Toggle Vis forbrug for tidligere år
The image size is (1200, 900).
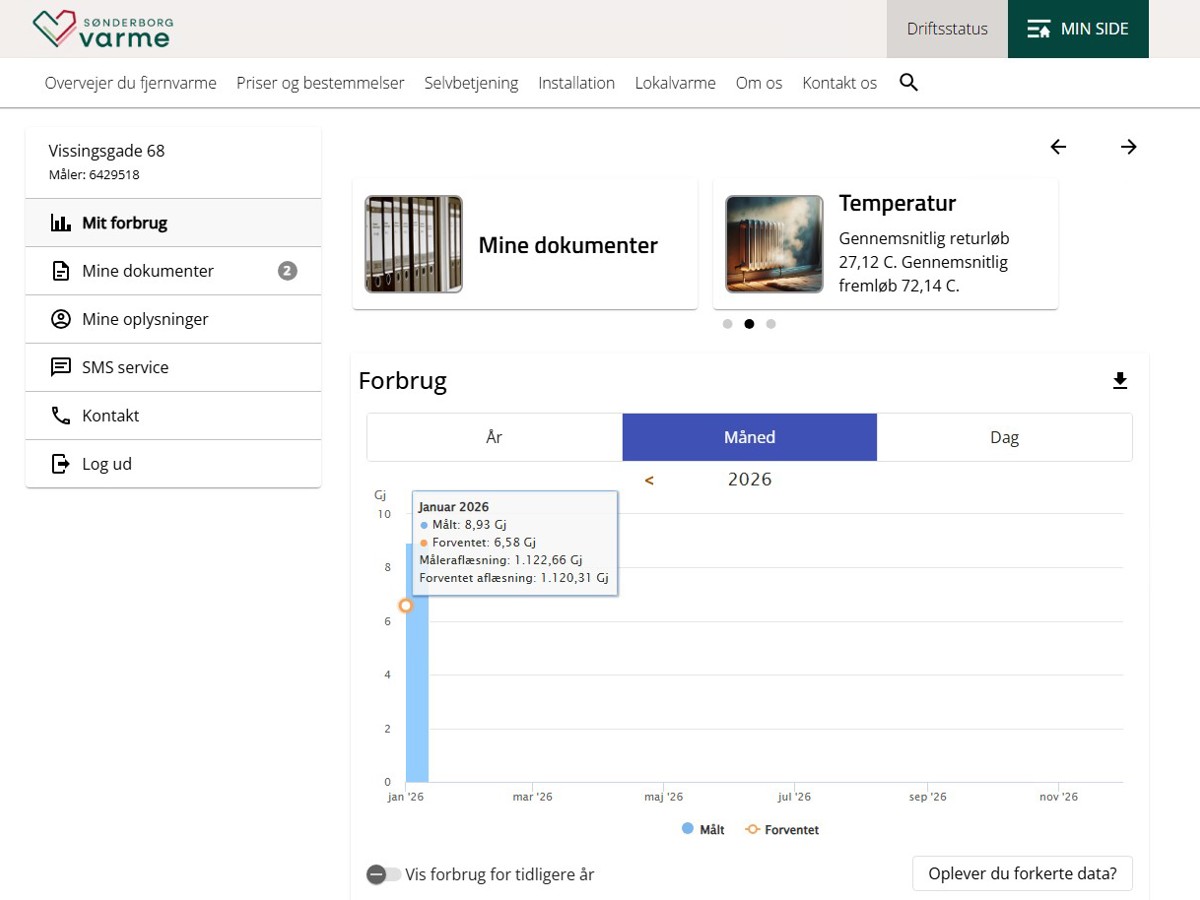point(382,874)
